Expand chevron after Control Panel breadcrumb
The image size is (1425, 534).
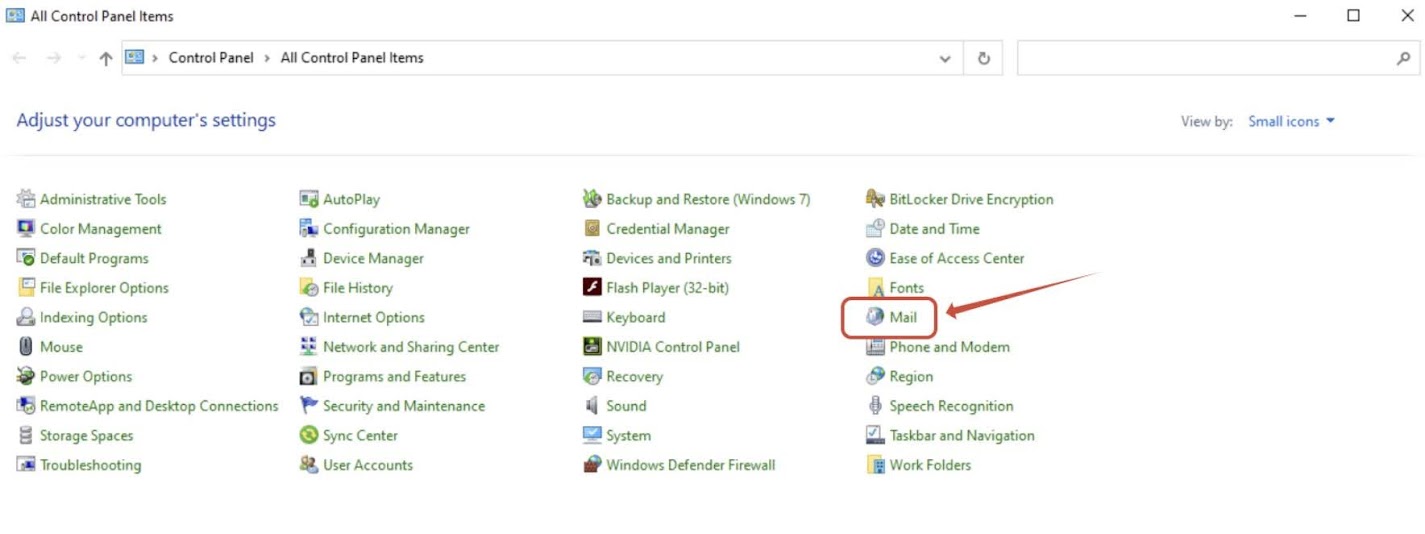point(267,58)
